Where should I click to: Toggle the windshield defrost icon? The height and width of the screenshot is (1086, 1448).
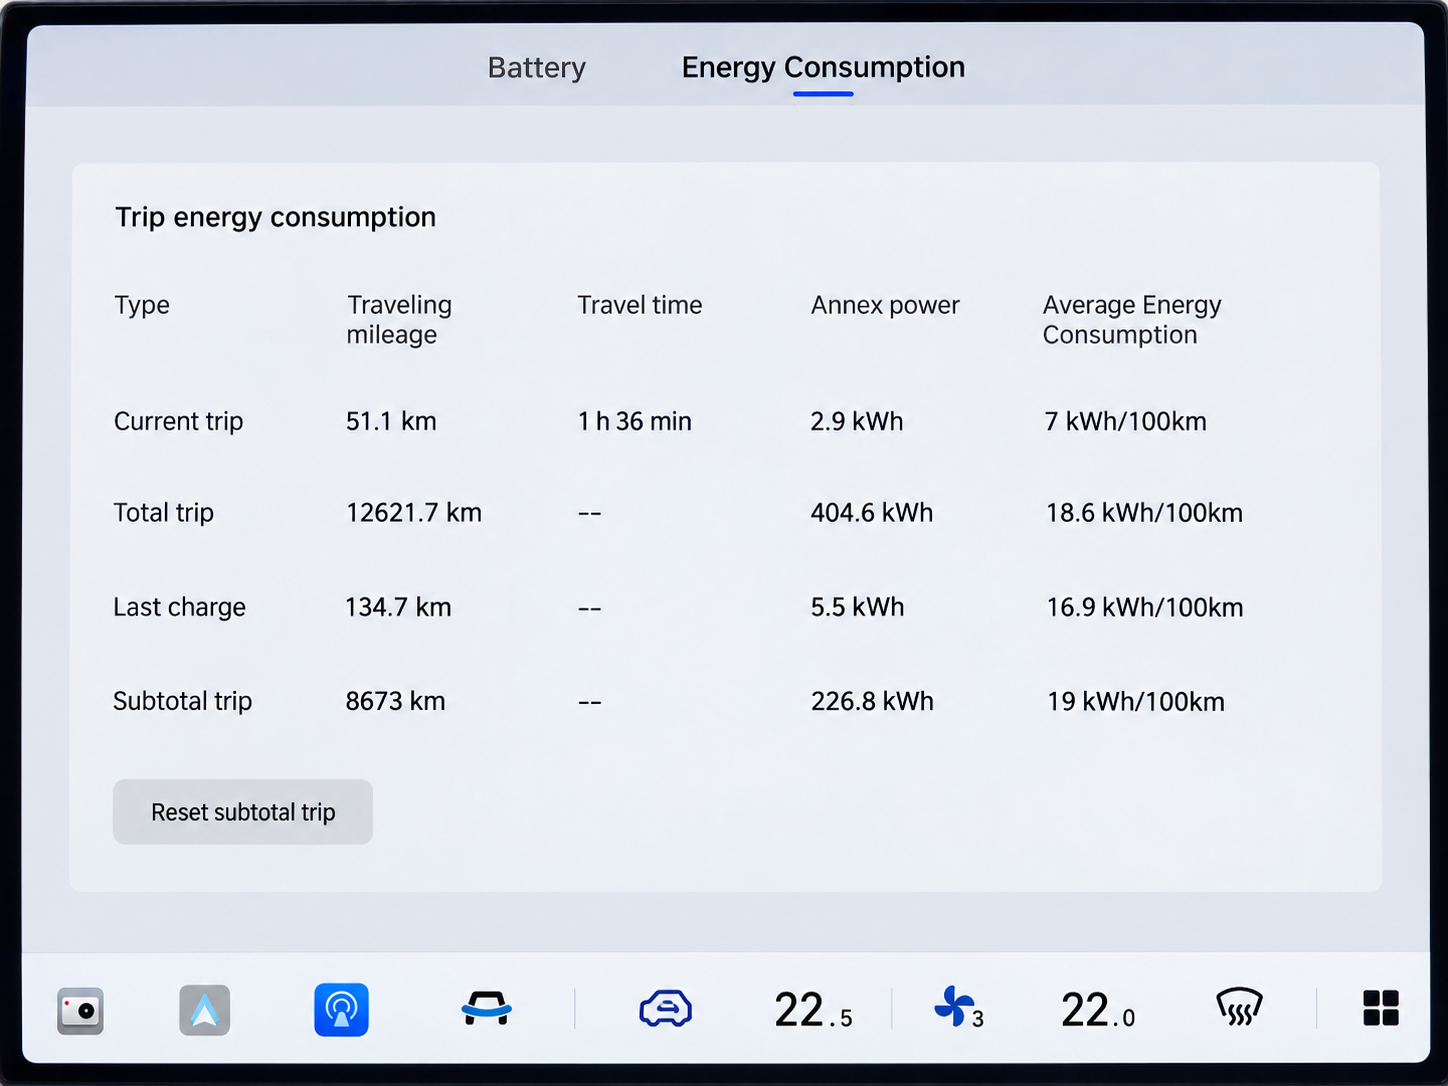[x=1239, y=1007]
